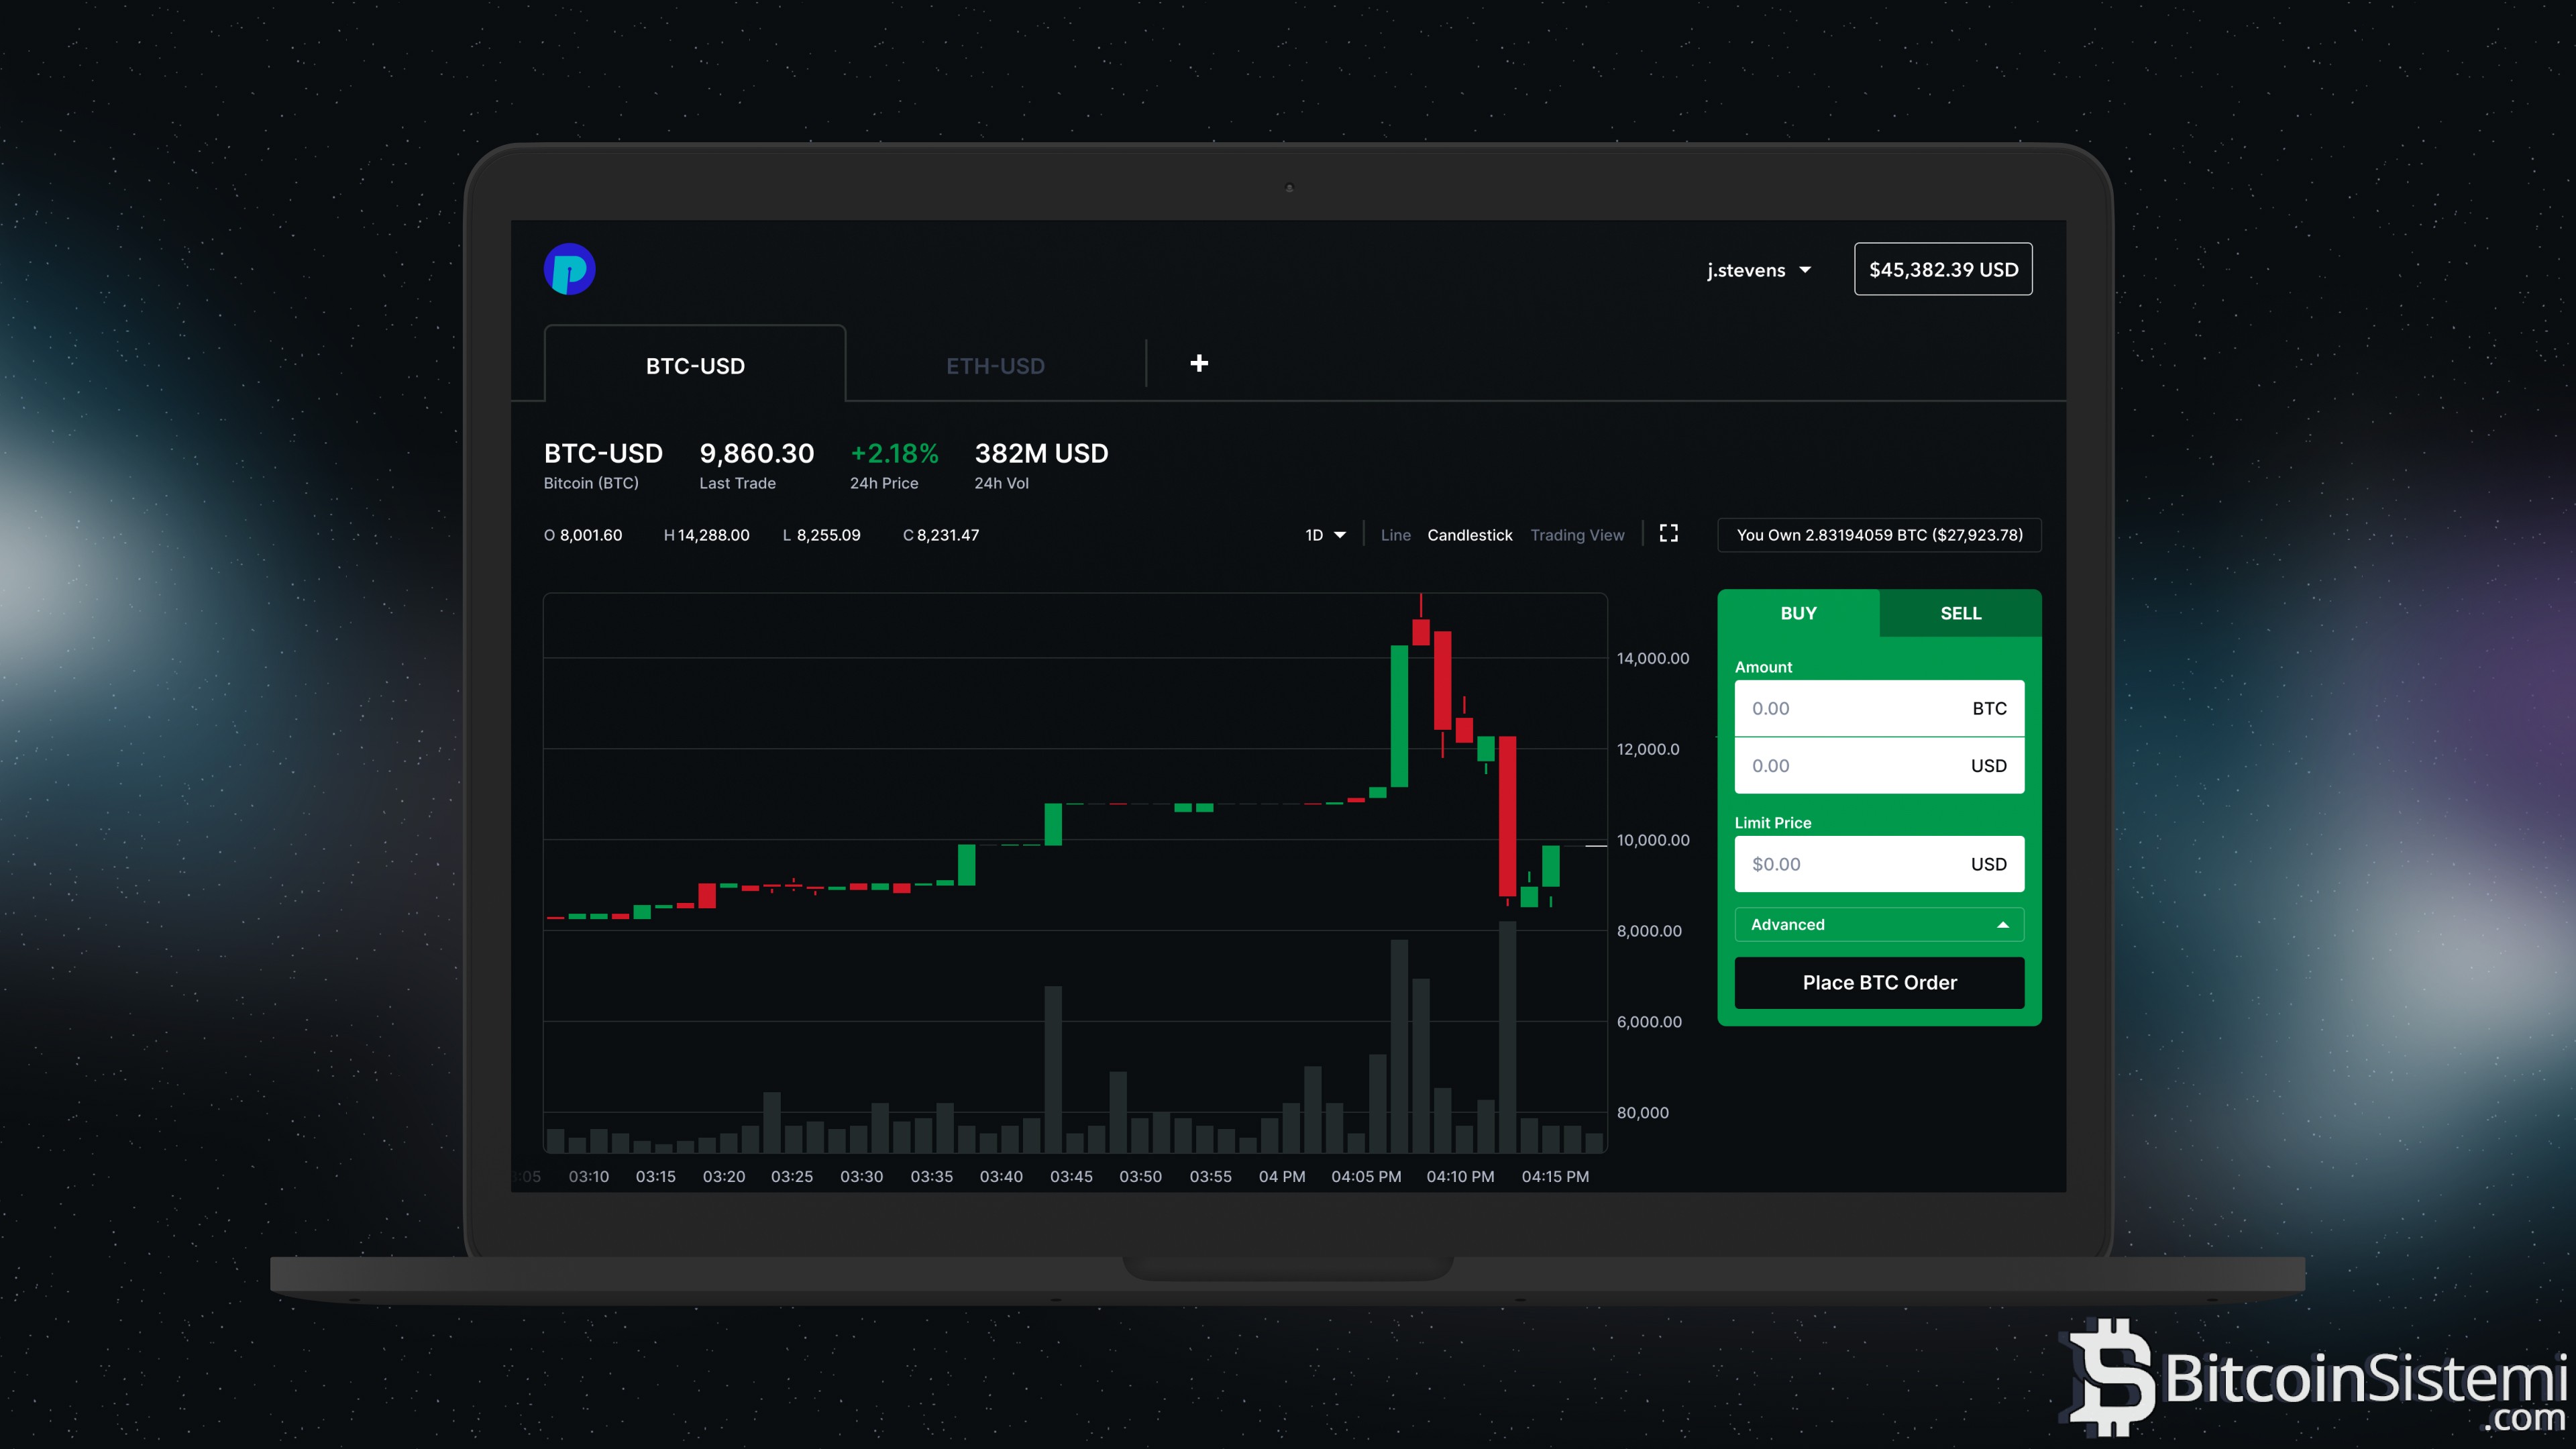
Task: Focus the Limit Price input field
Action: click(x=1850, y=864)
